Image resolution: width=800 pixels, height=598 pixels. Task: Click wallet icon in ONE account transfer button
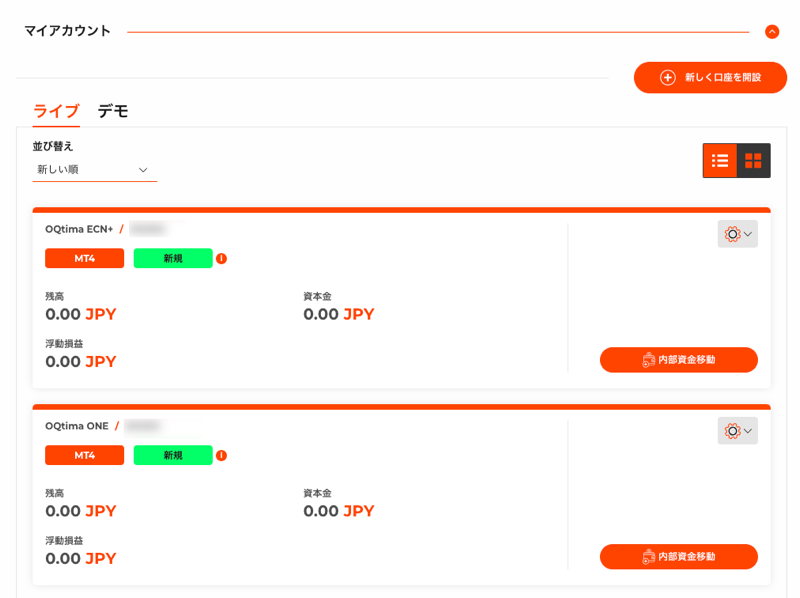[648, 557]
